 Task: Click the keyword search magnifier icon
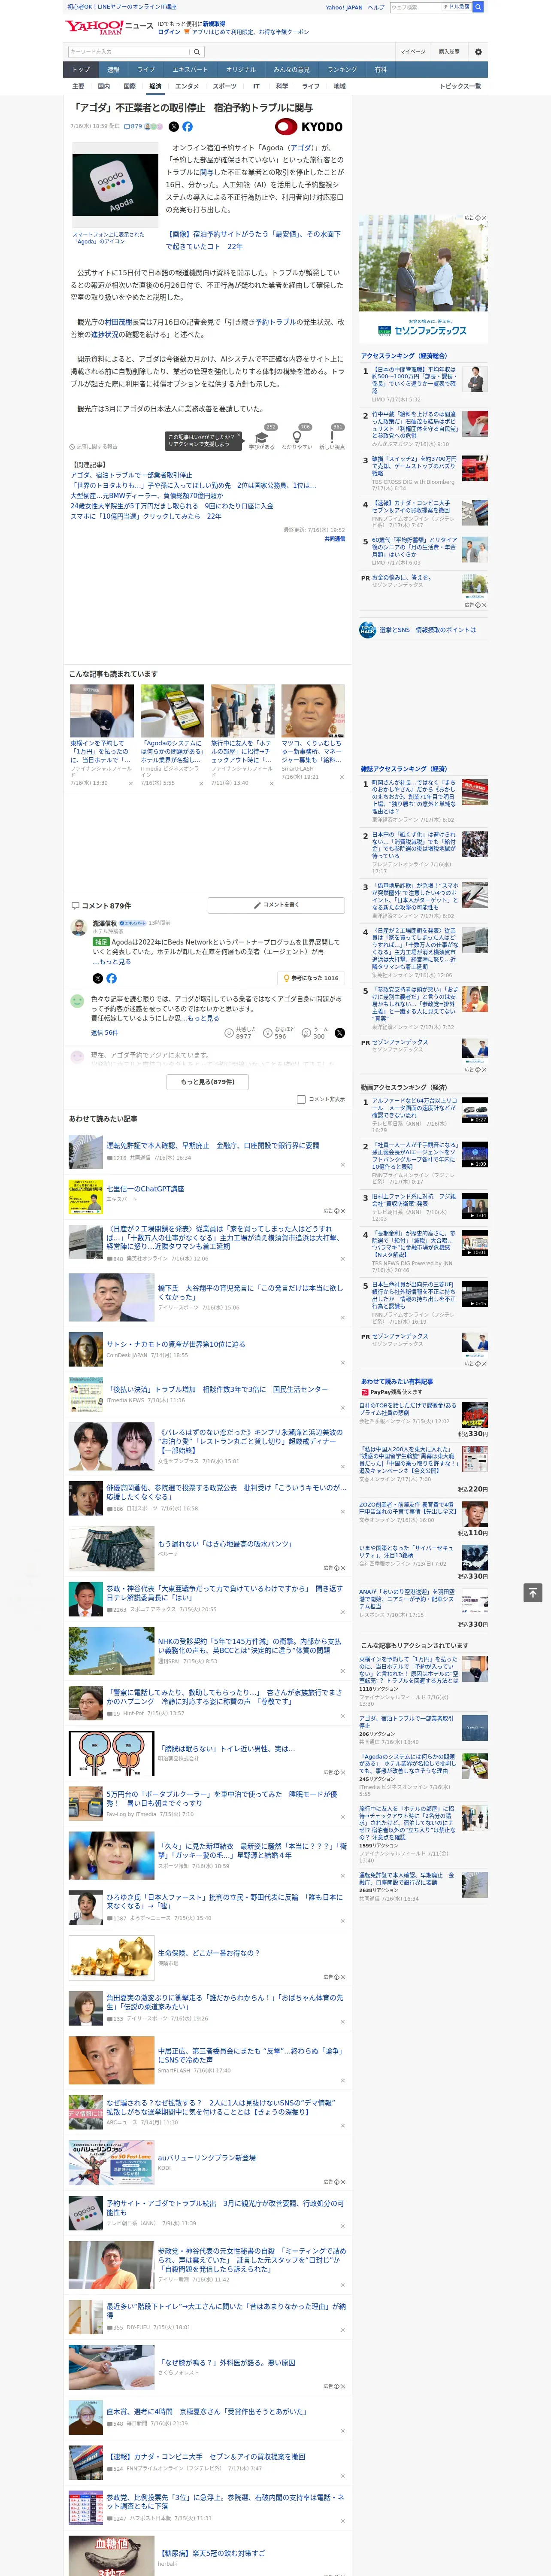pos(197,52)
